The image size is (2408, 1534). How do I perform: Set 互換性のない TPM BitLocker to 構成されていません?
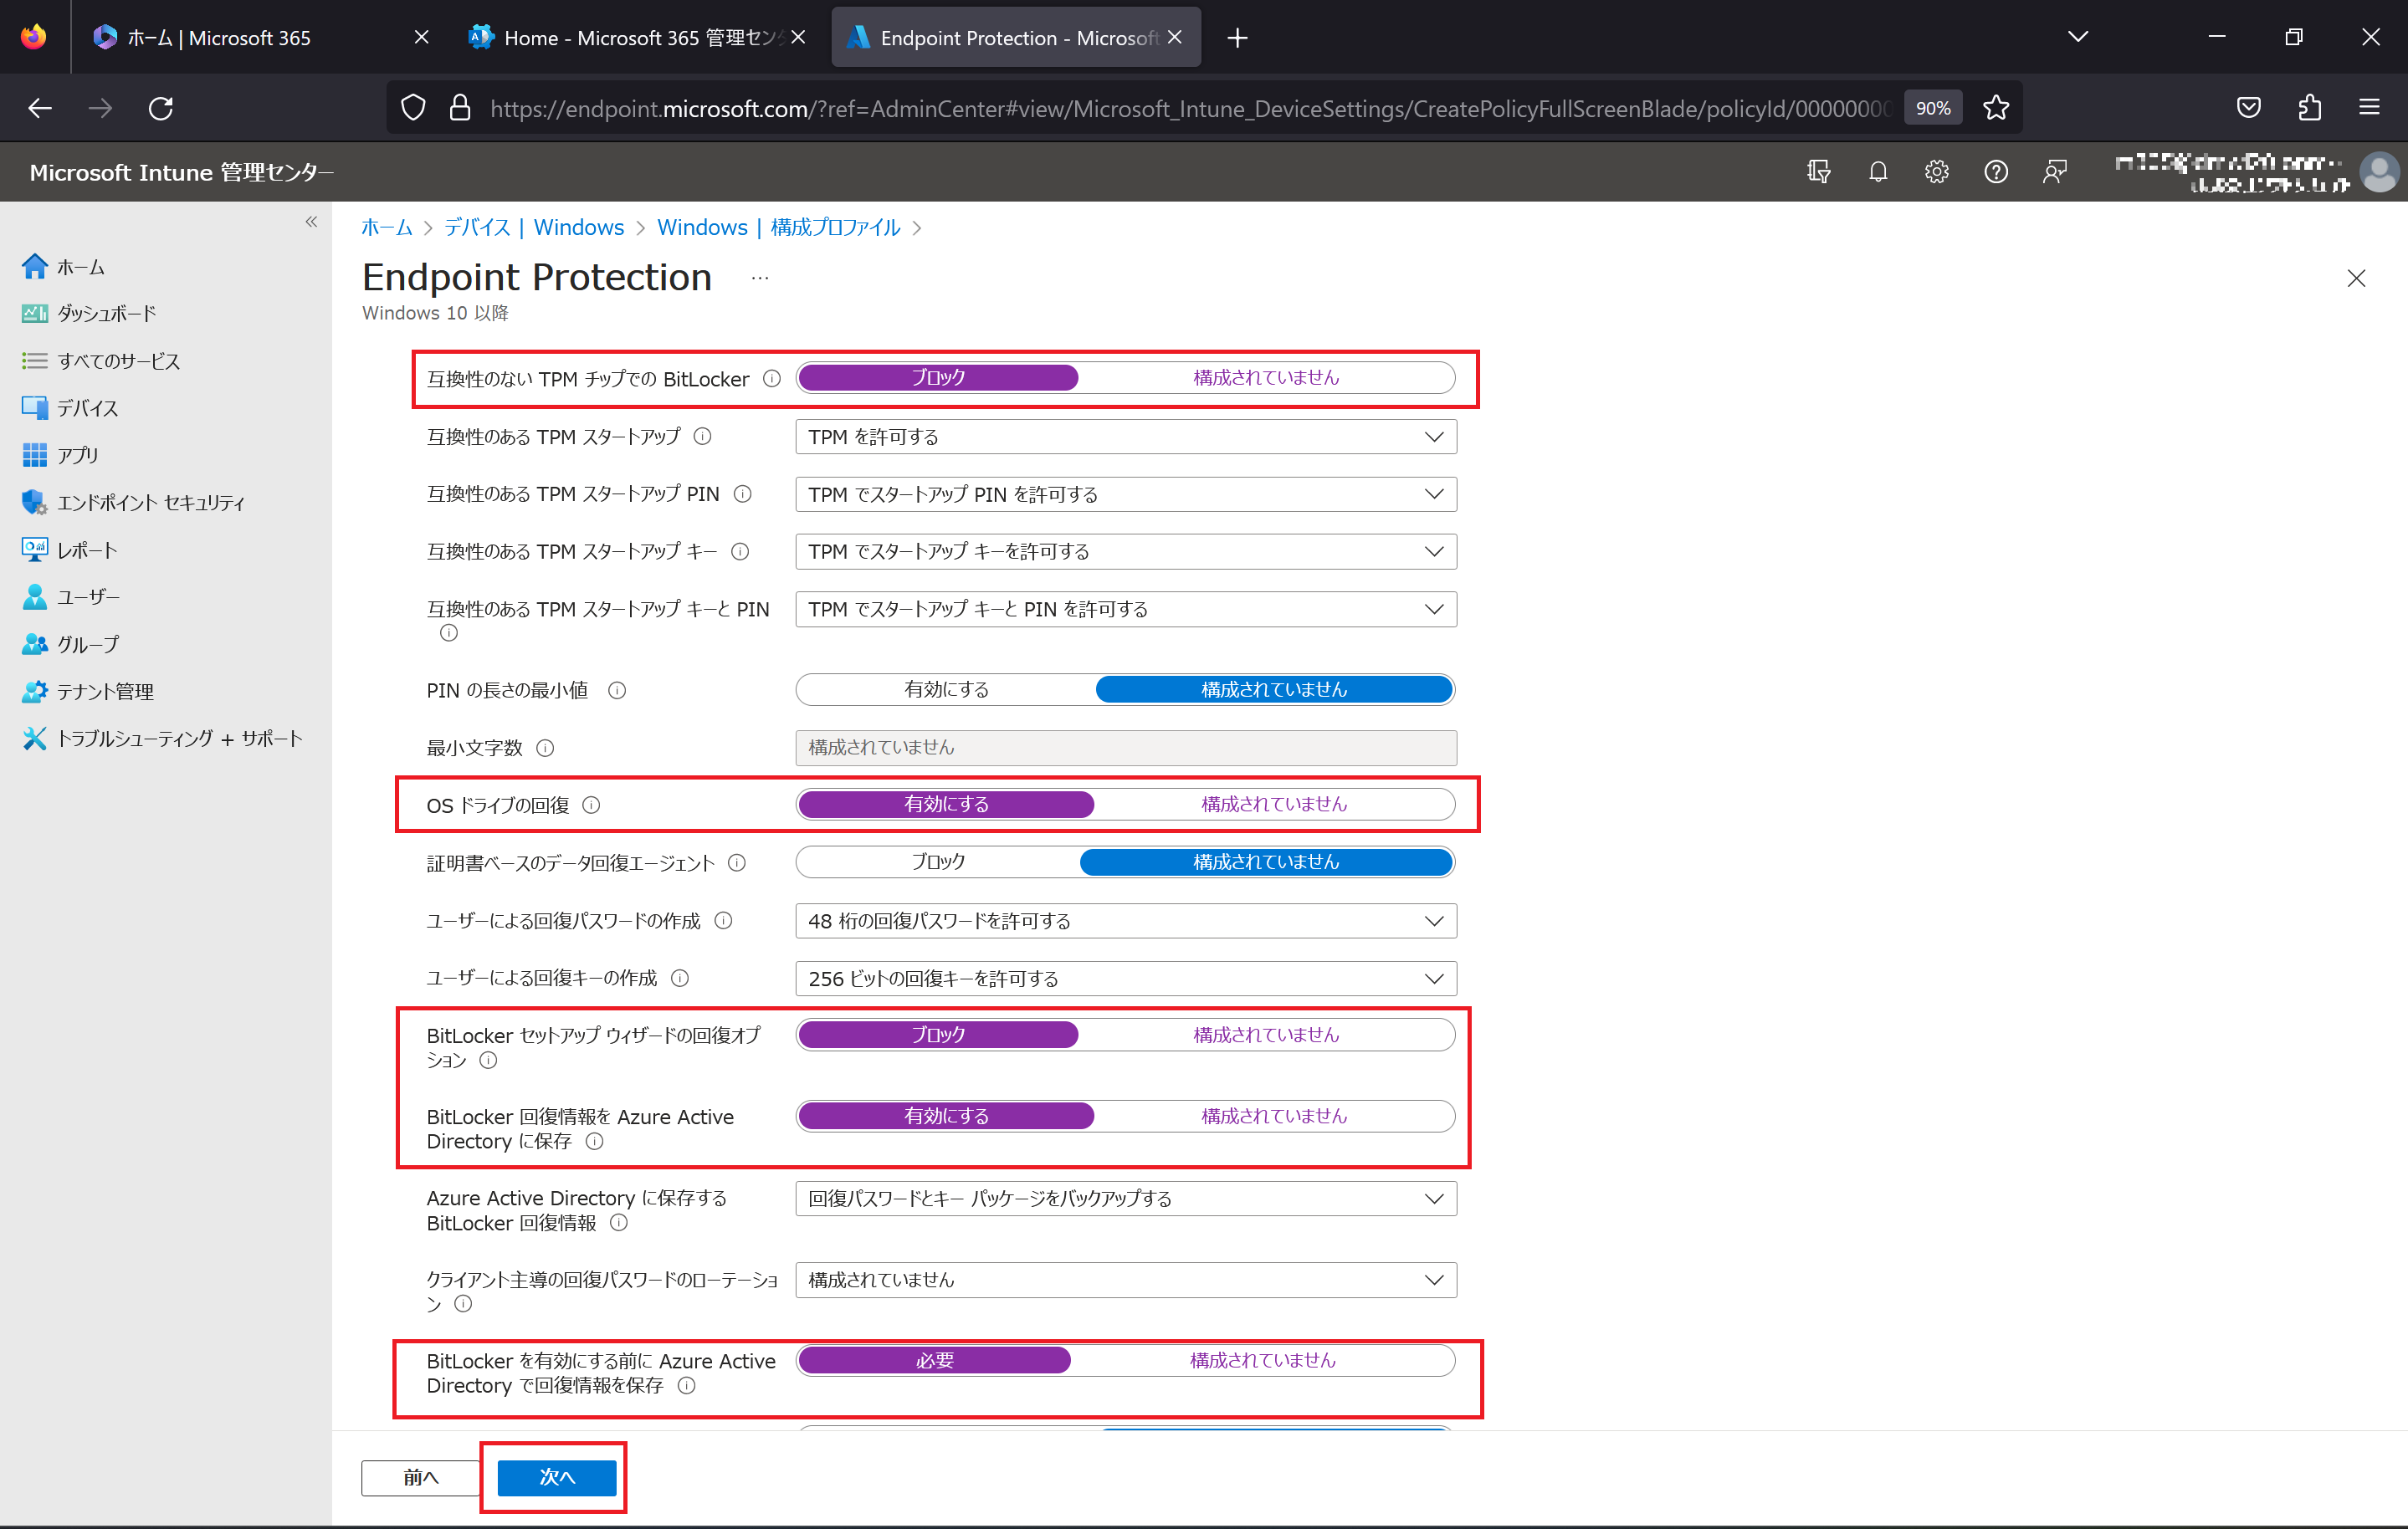[x=1265, y=378]
